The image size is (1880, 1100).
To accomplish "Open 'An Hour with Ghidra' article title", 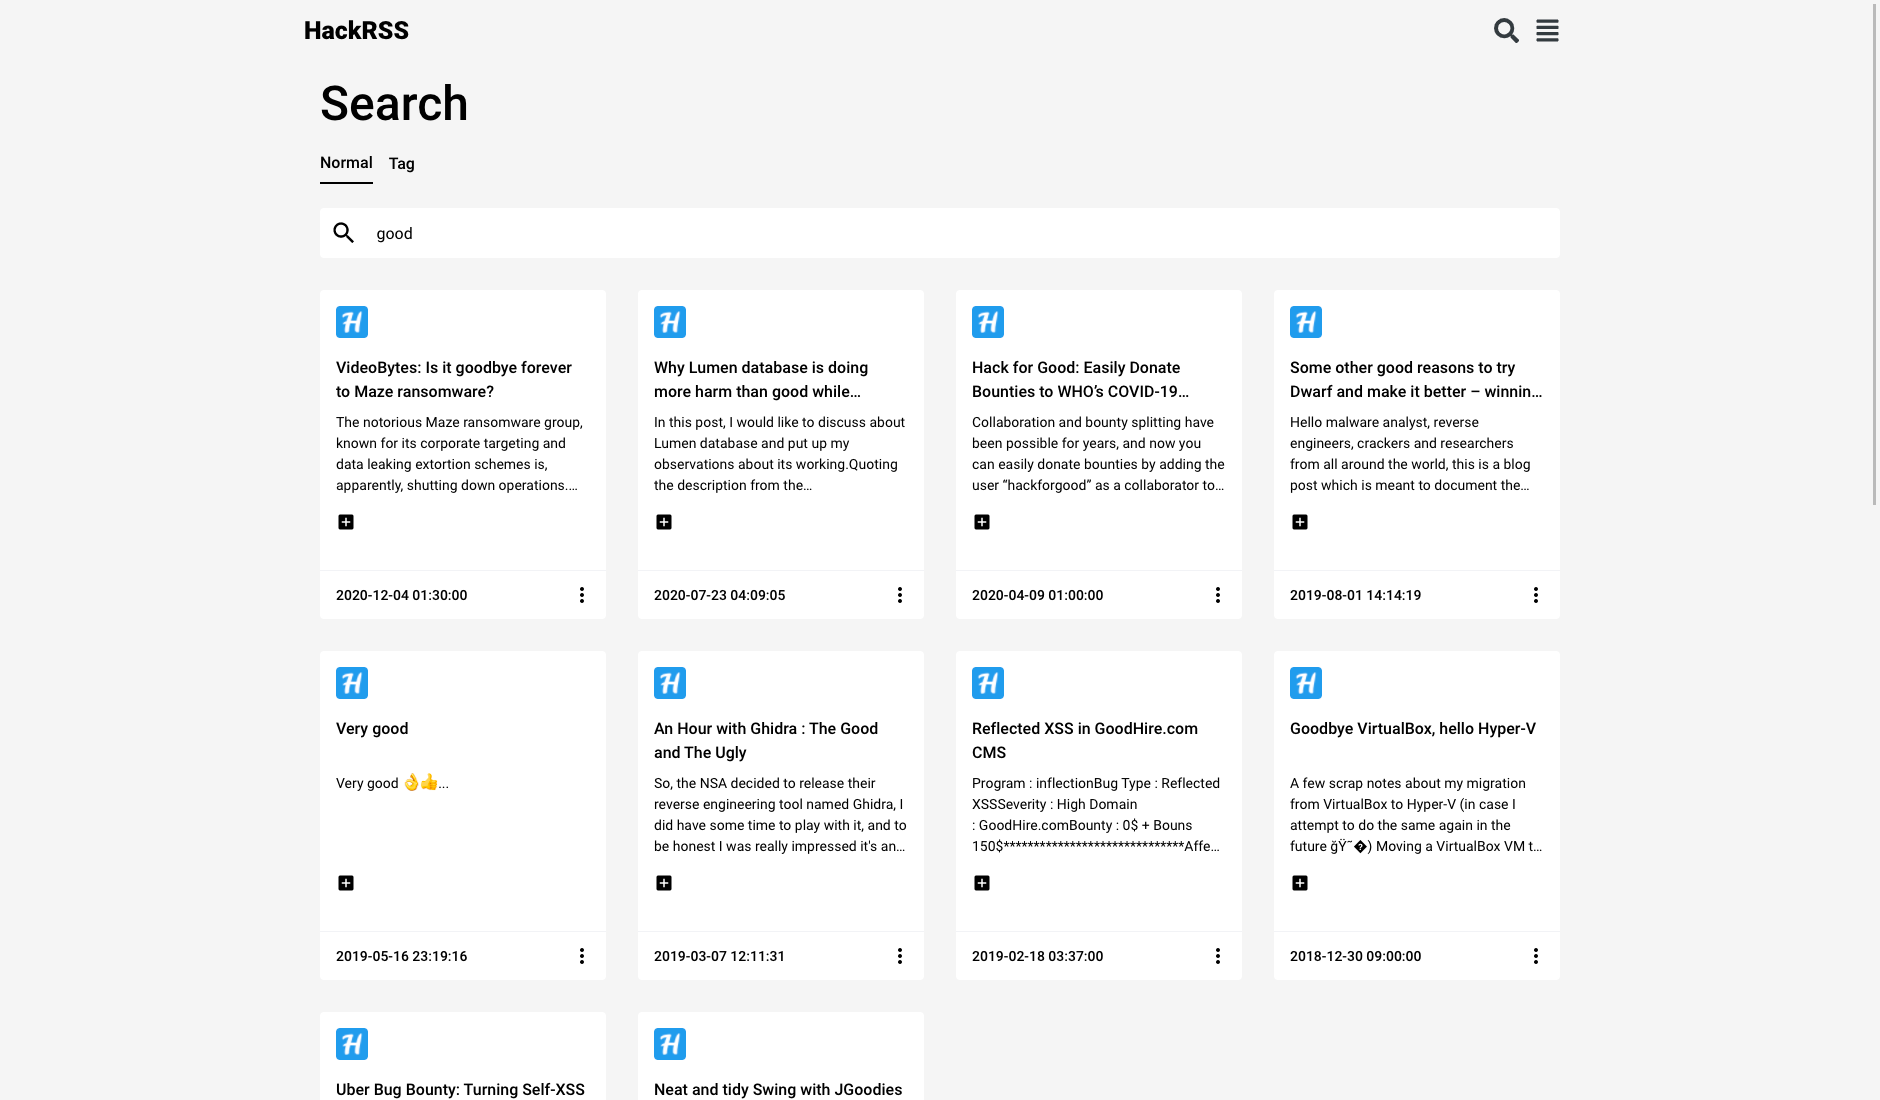I will (766, 741).
